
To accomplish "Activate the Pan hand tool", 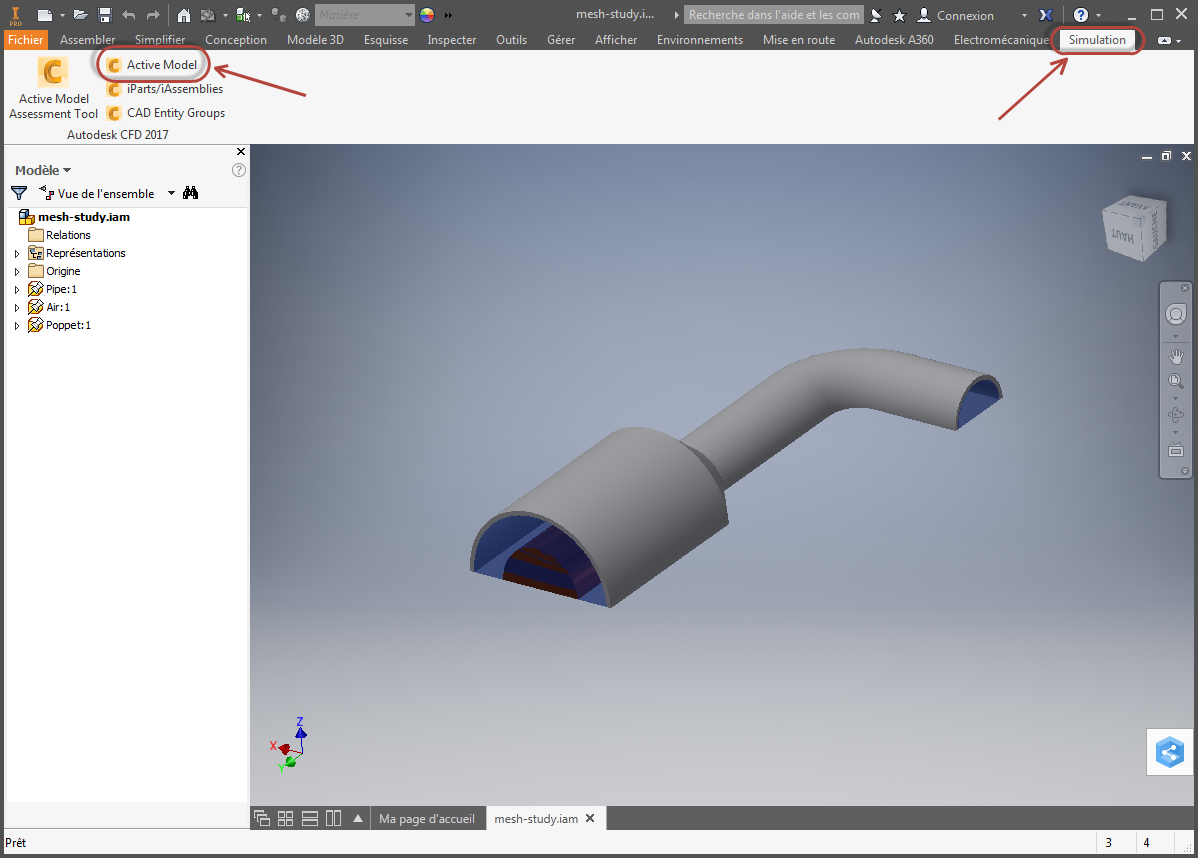I will coord(1176,357).
